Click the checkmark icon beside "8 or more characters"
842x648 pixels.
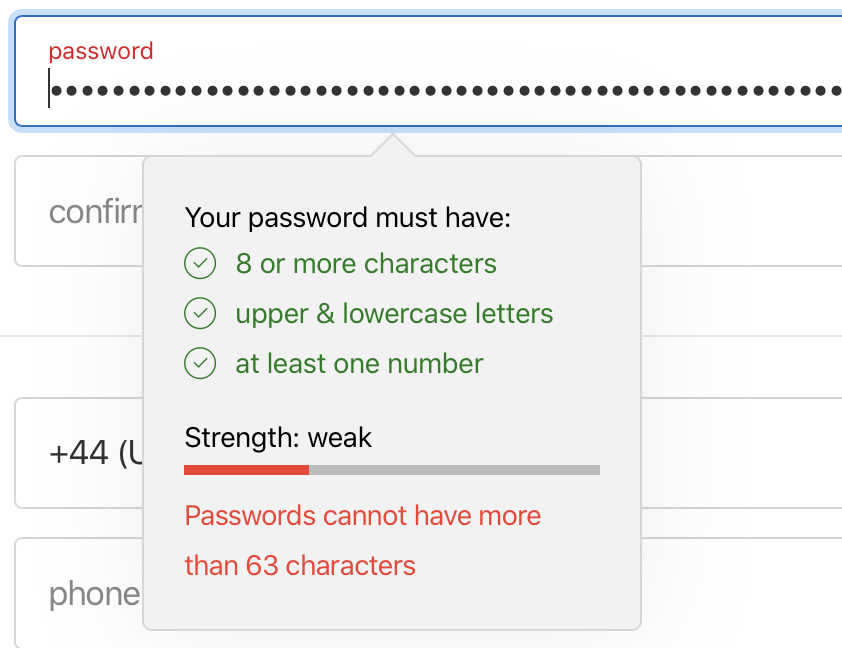pos(201,264)
